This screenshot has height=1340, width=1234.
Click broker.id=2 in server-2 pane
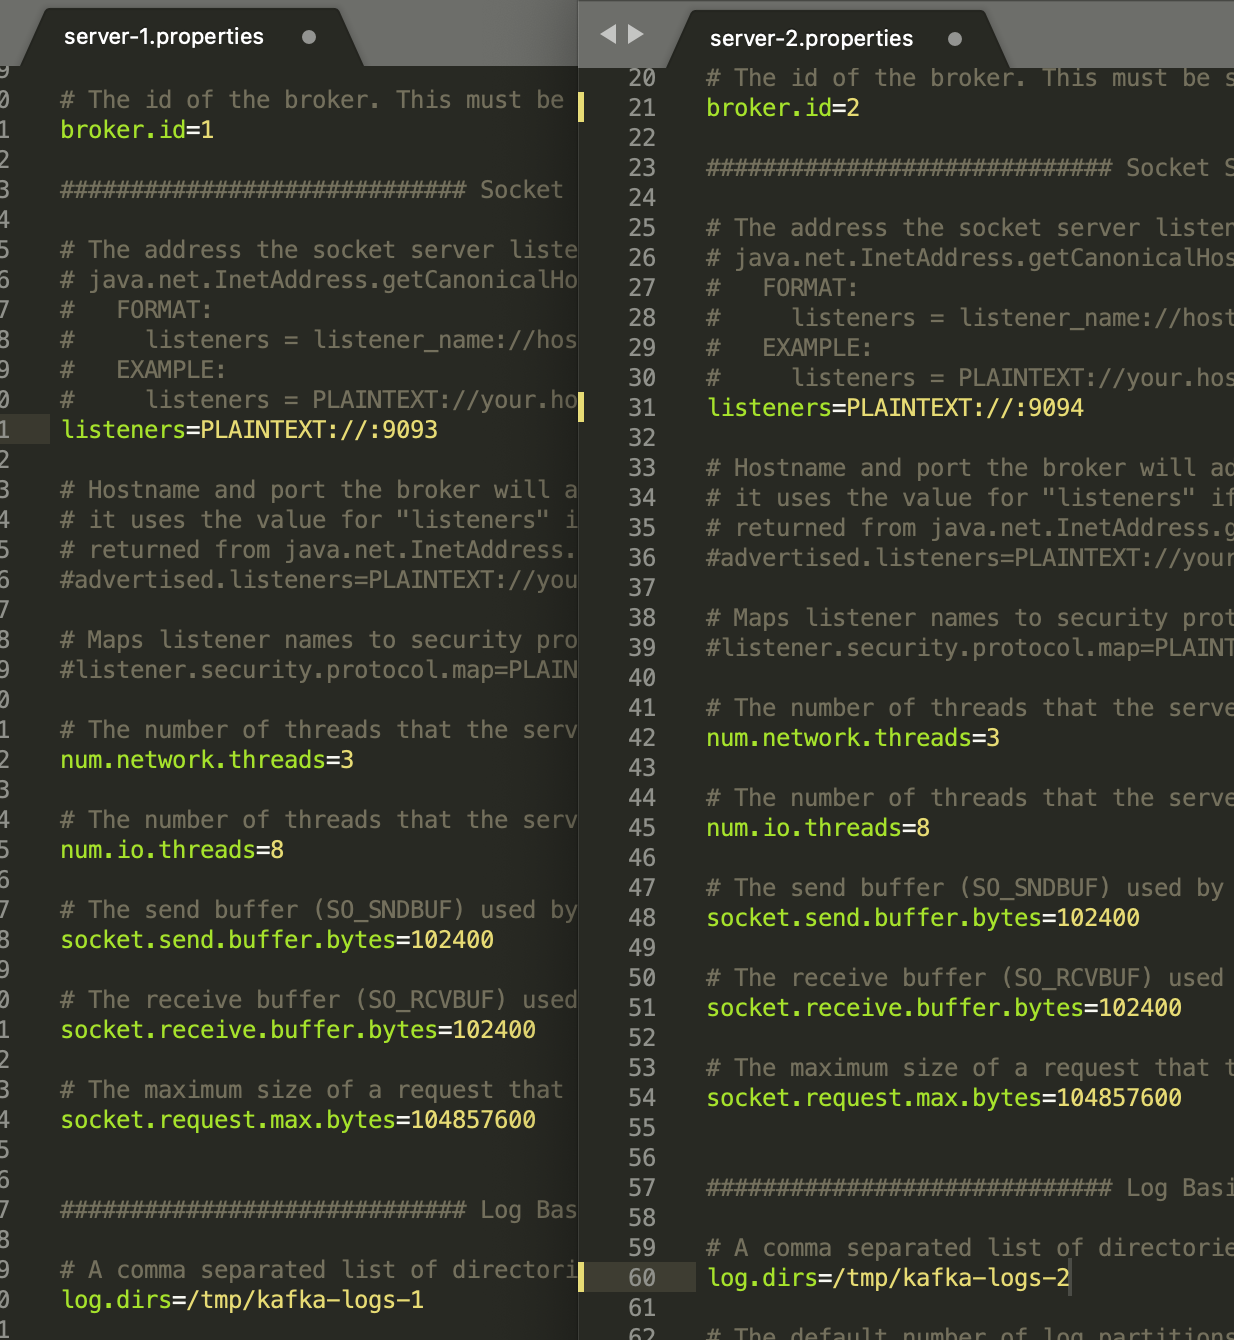(783, 108)
